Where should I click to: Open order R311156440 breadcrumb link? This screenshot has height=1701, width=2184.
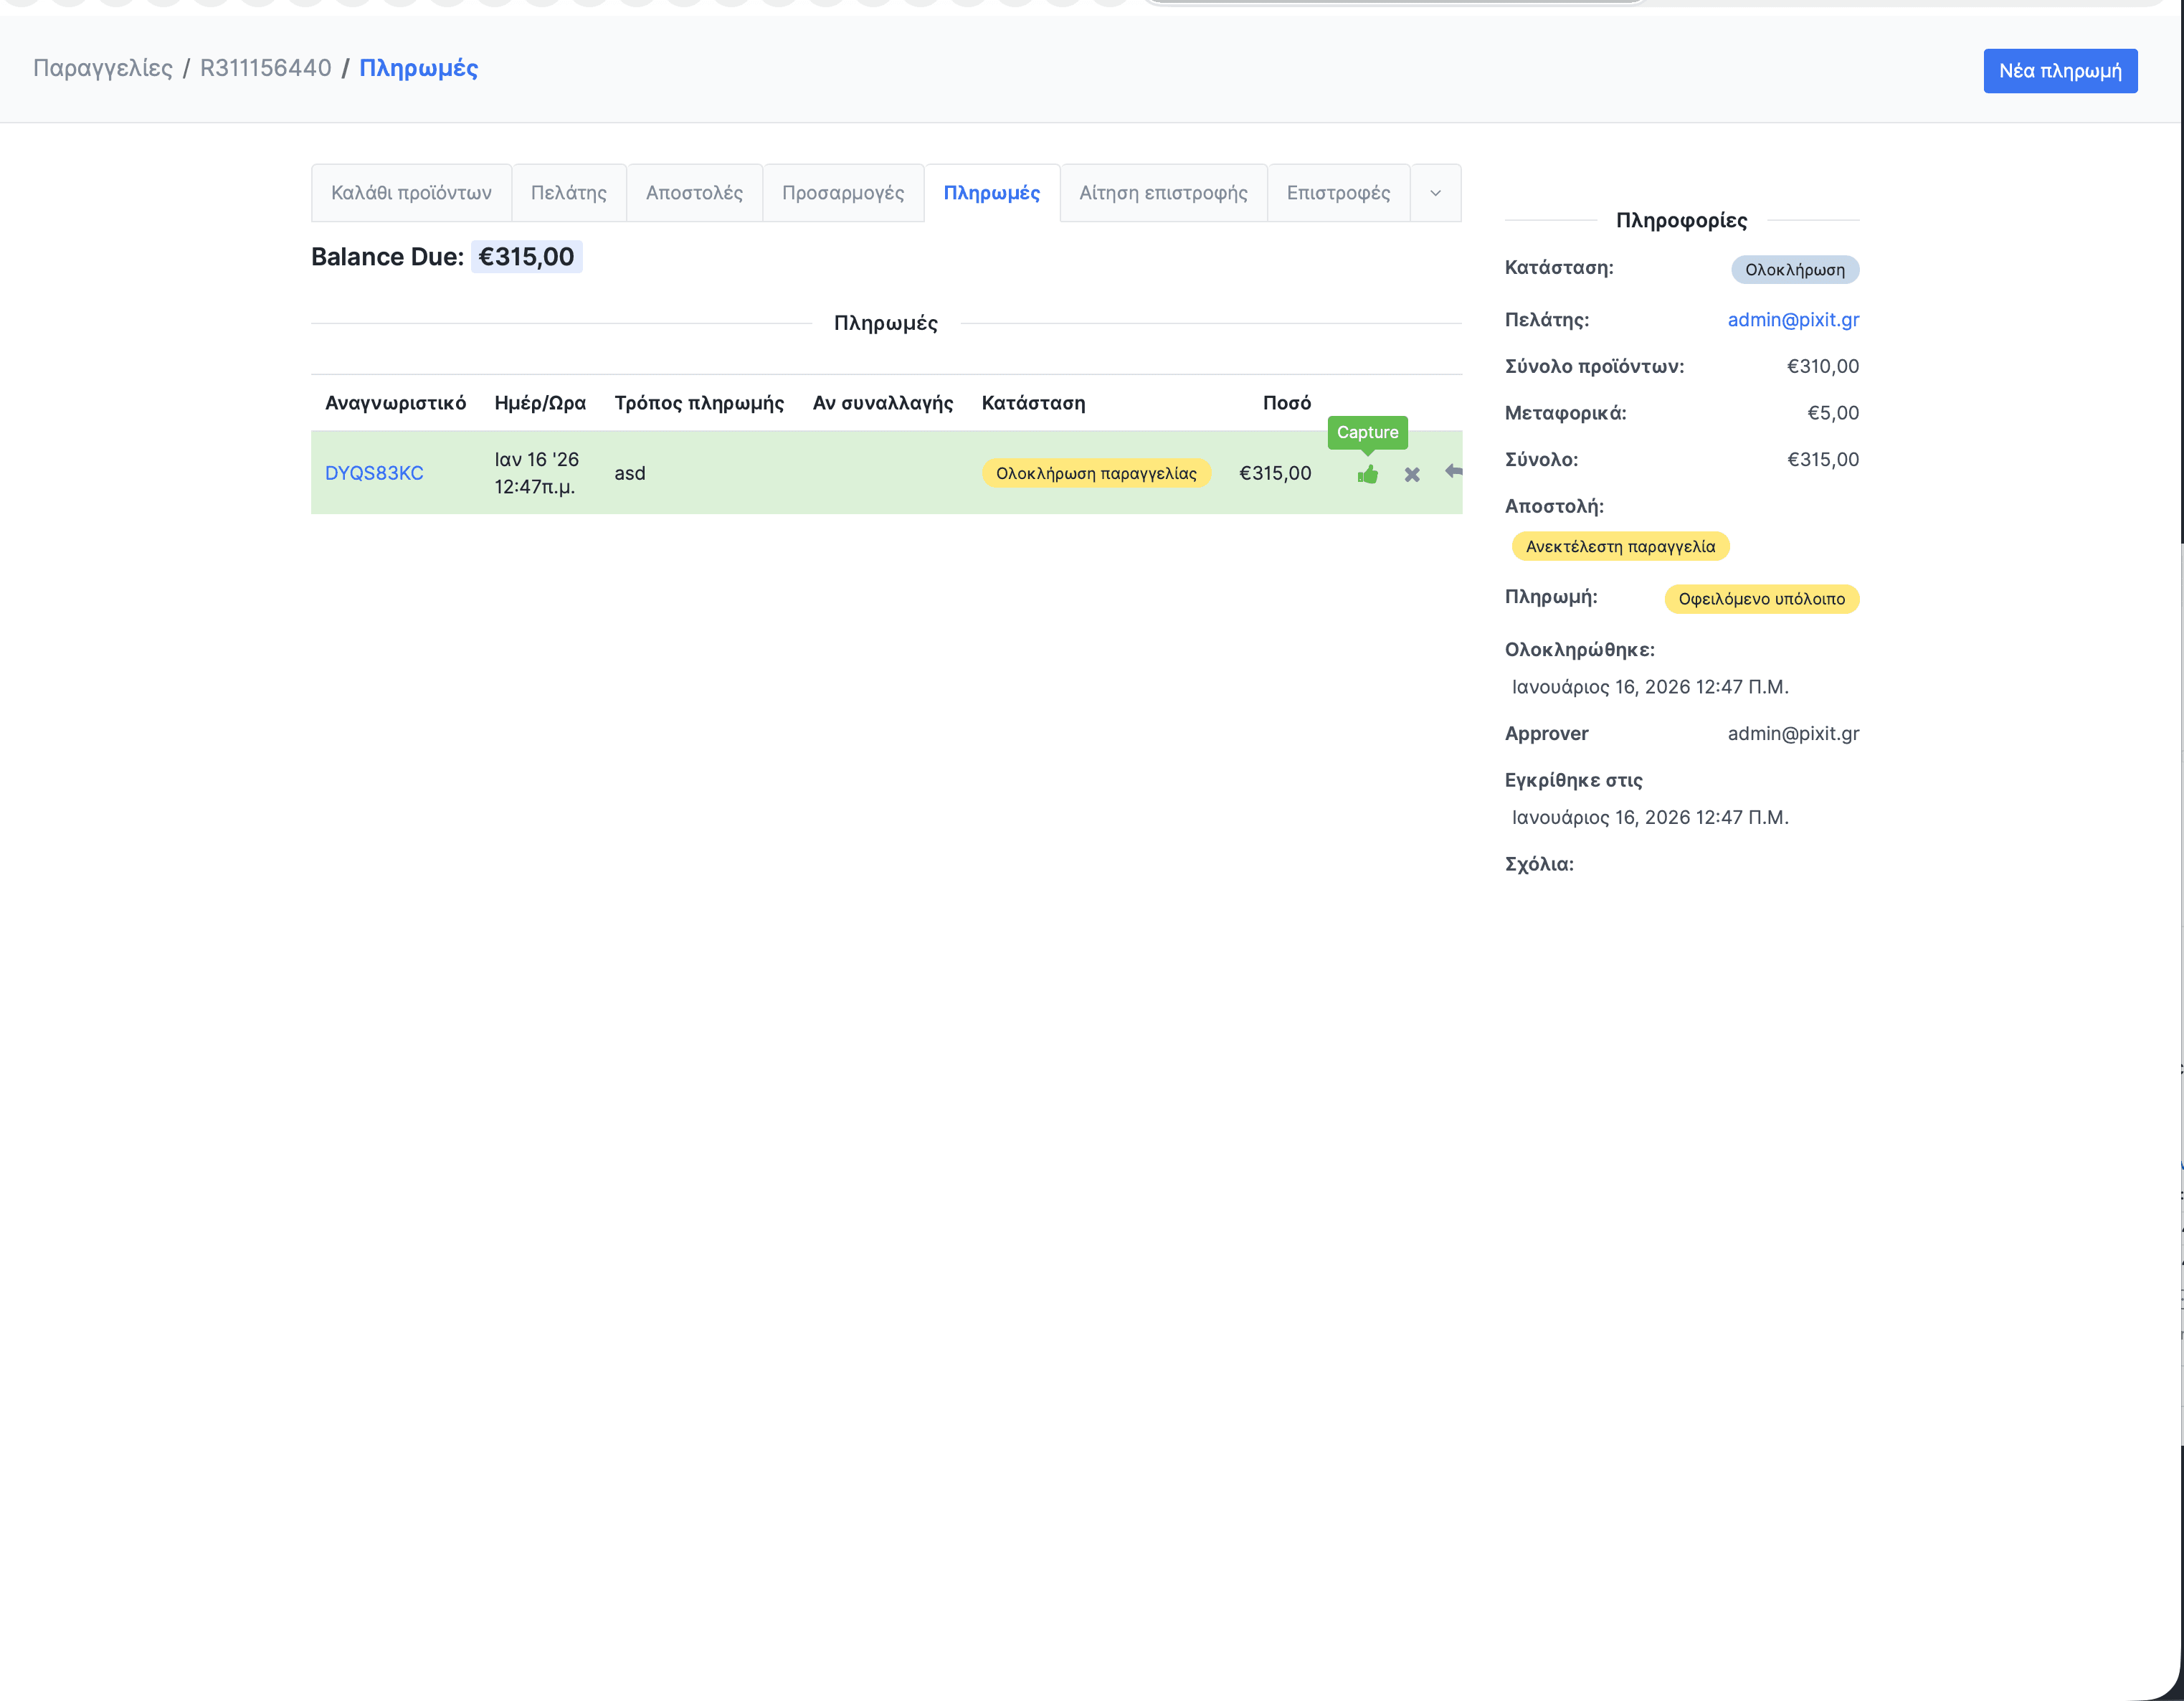pyautogui.click(x=265, y=68)
